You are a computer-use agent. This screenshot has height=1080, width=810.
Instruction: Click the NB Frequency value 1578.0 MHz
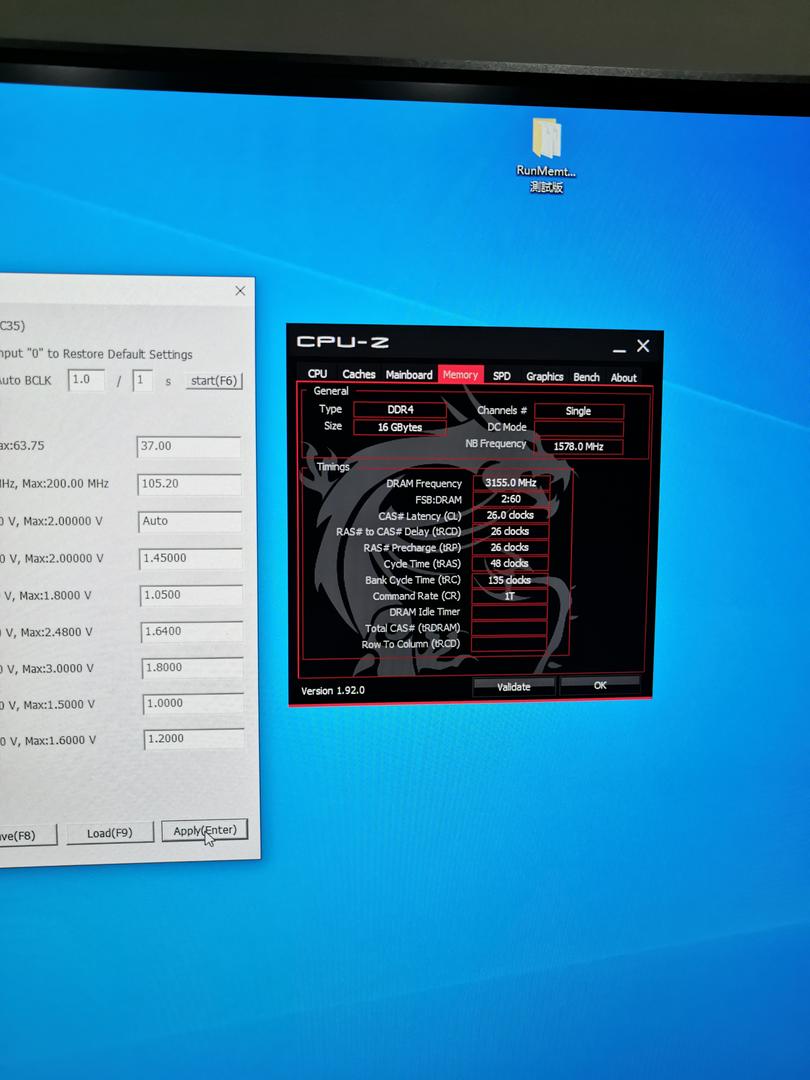[579, 446]
